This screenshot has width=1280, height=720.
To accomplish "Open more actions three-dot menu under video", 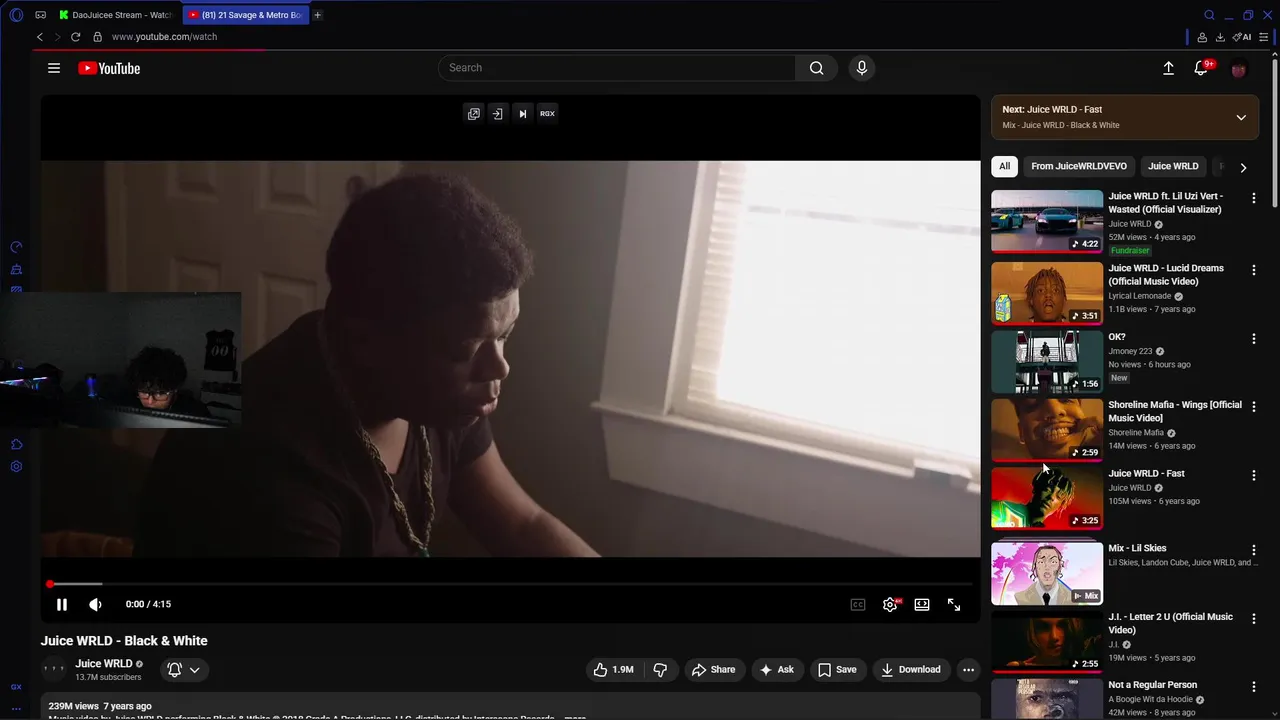I will tap(968, 670).
